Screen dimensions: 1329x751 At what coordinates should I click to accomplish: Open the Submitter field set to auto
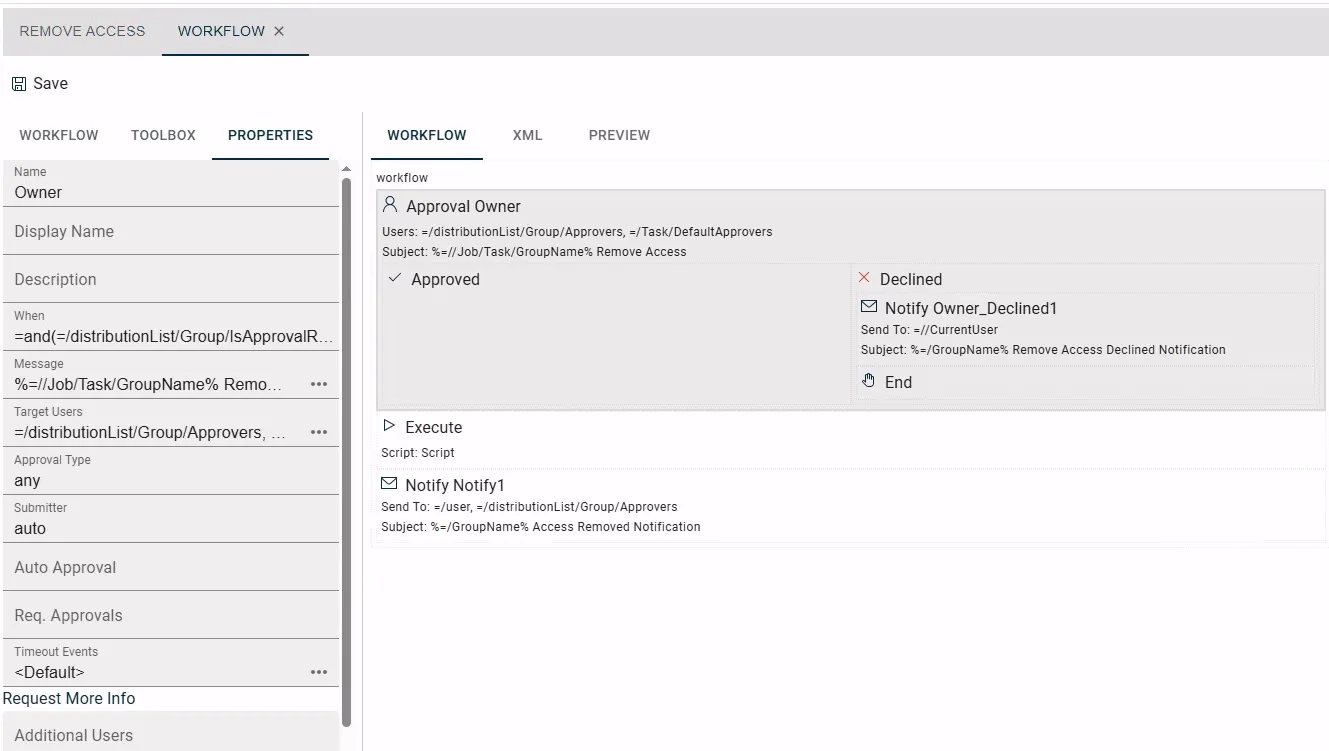pyautogui.click(x=171, y=519)
